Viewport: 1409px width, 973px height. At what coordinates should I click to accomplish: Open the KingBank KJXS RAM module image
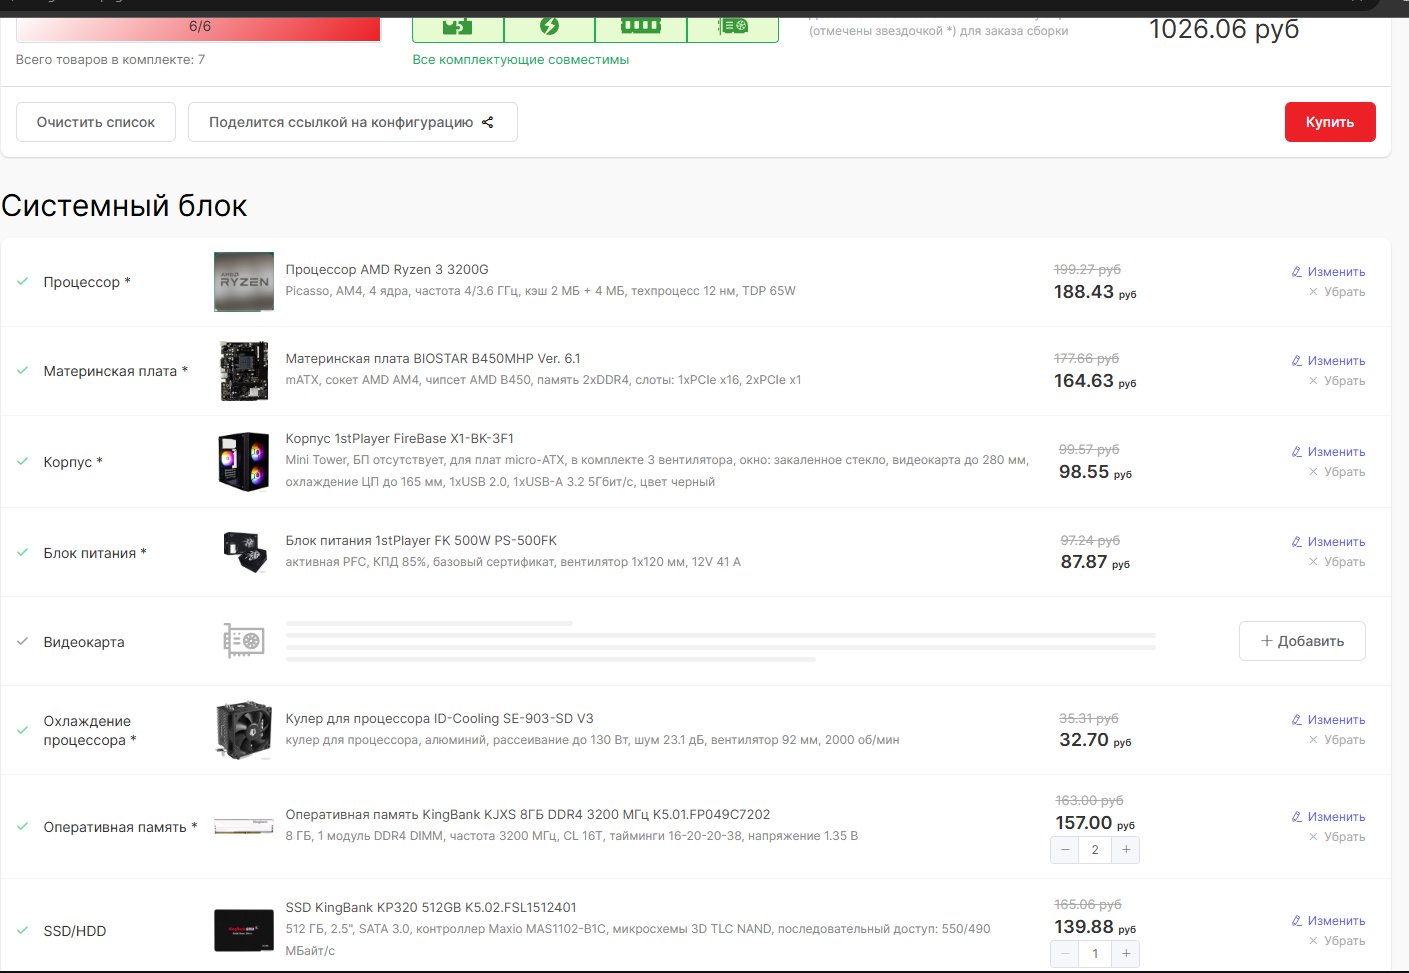tap(244, 826)
